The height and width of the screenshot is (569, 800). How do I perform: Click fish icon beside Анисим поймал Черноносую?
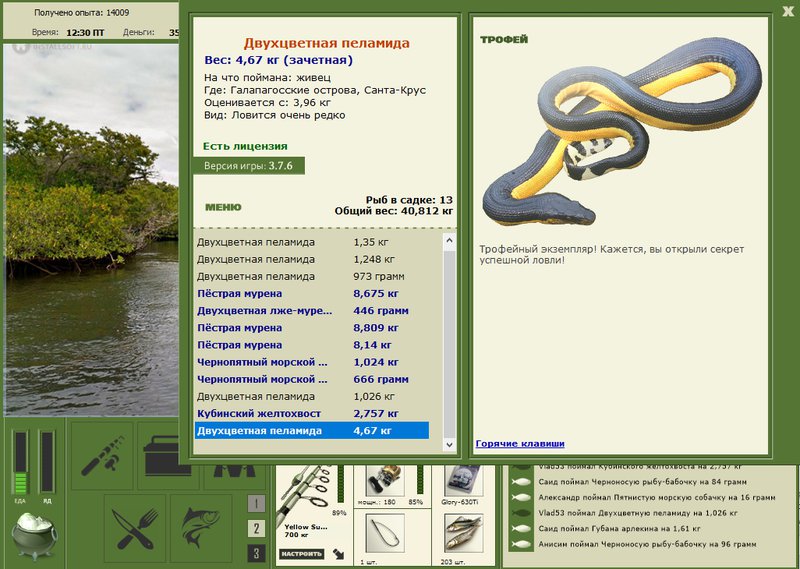point(520,545)
